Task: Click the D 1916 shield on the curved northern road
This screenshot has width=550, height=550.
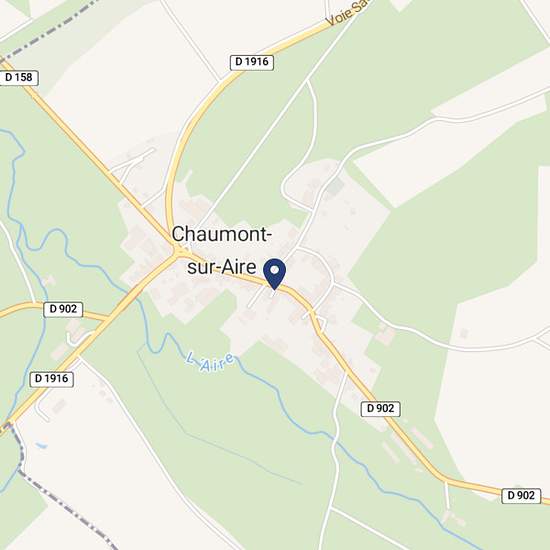Action: pos(252,62)
